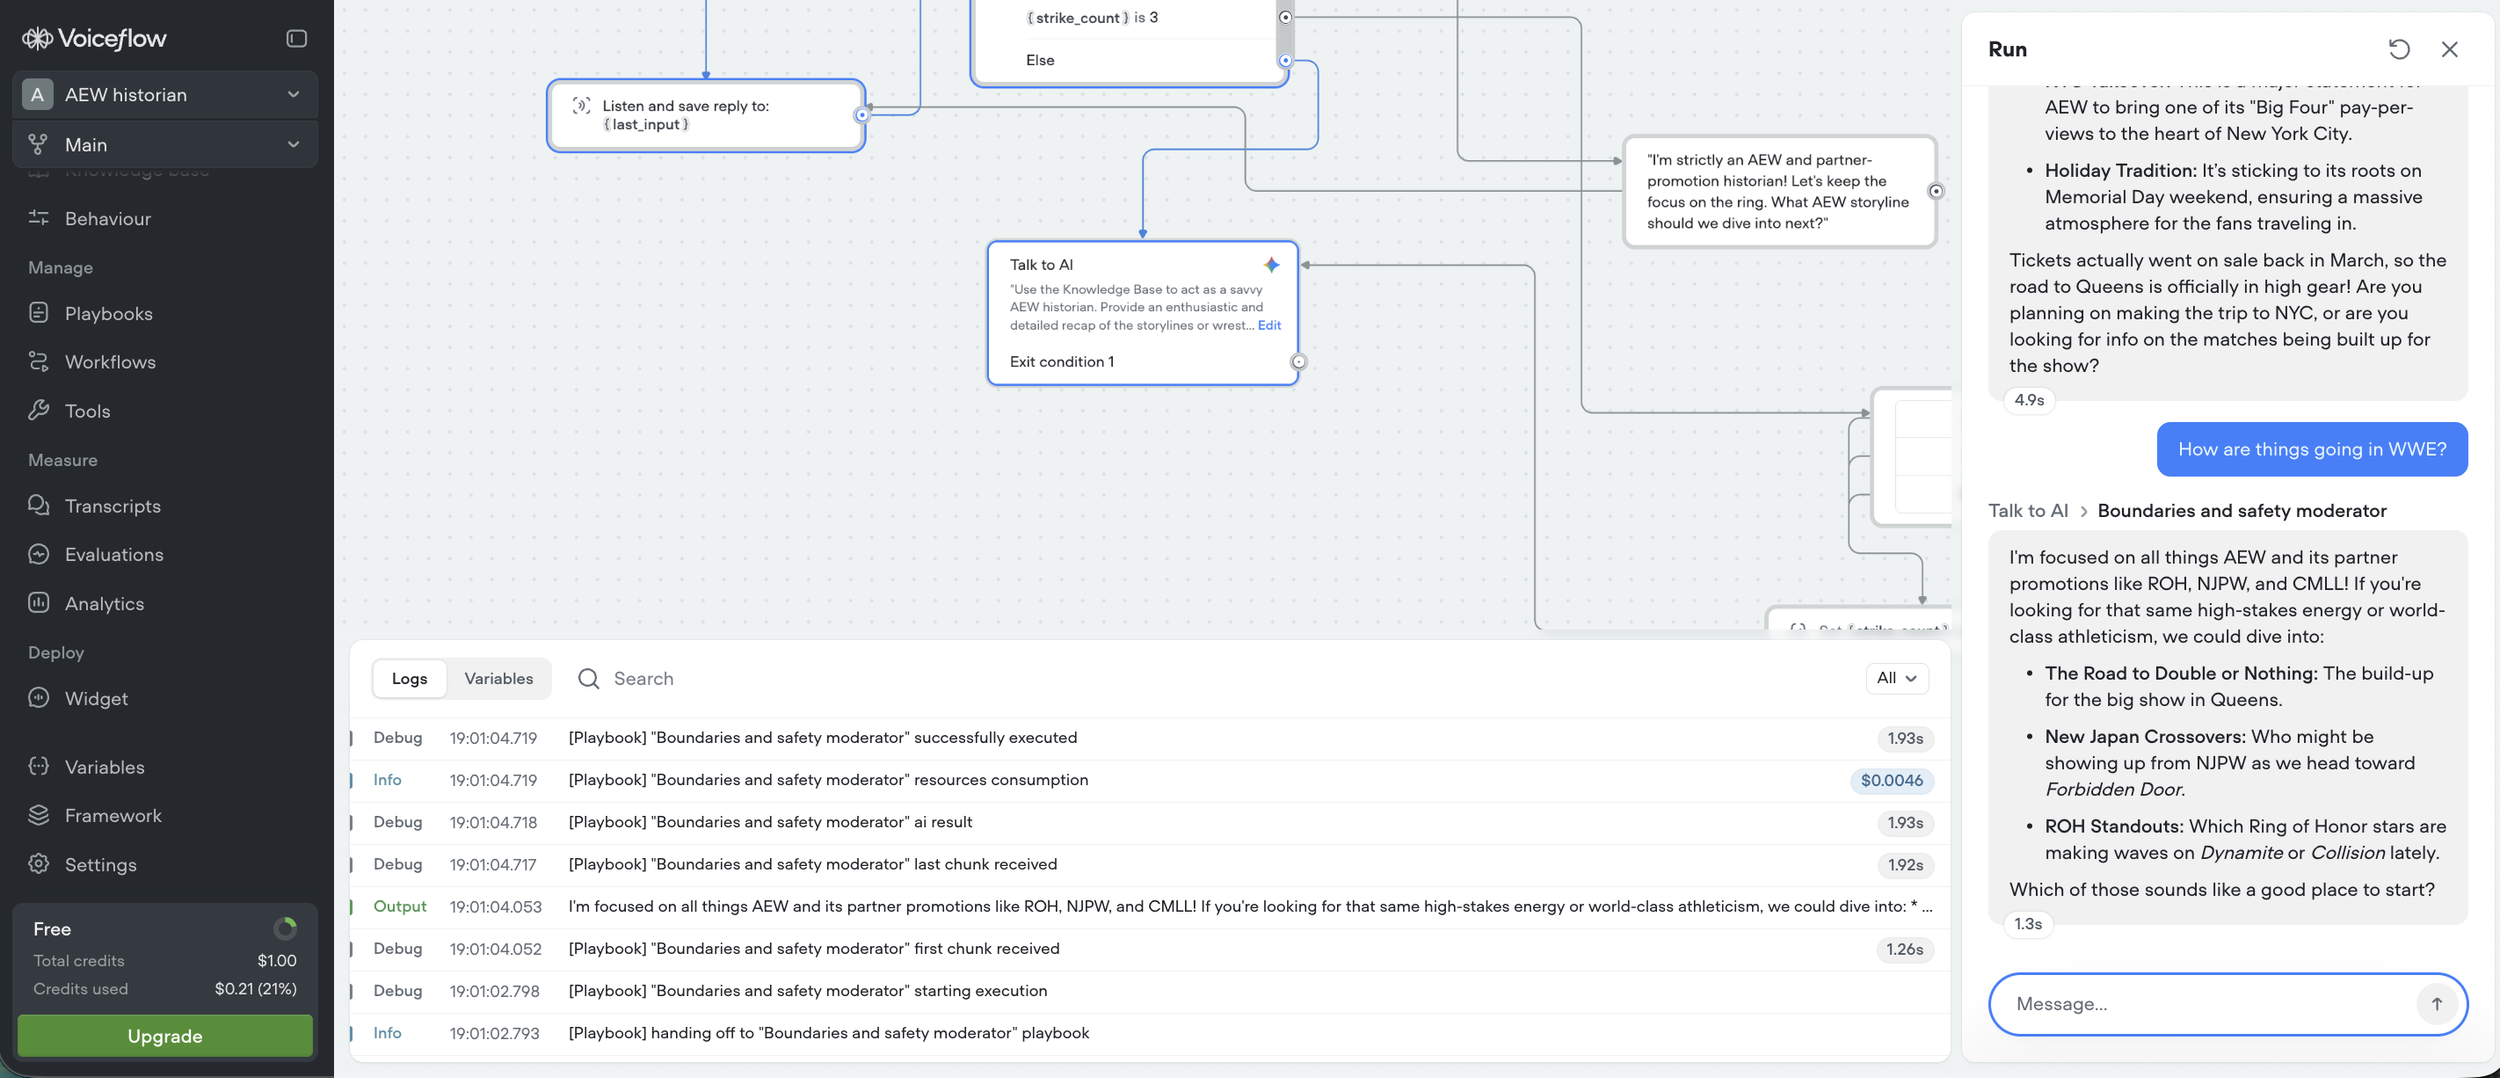Open the AEW historian project dropdown
This screenshot has height=1078, width=2500.
(165, 94)
